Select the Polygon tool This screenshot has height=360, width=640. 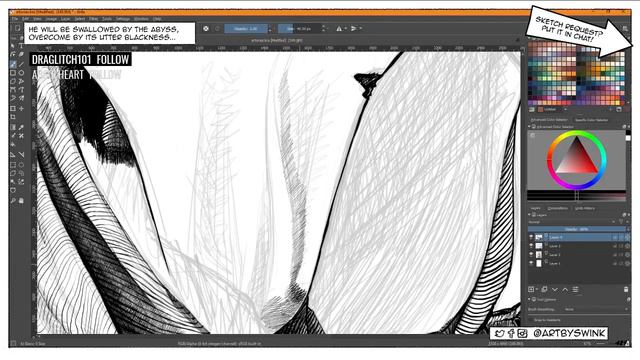click(x=13, y=81)
